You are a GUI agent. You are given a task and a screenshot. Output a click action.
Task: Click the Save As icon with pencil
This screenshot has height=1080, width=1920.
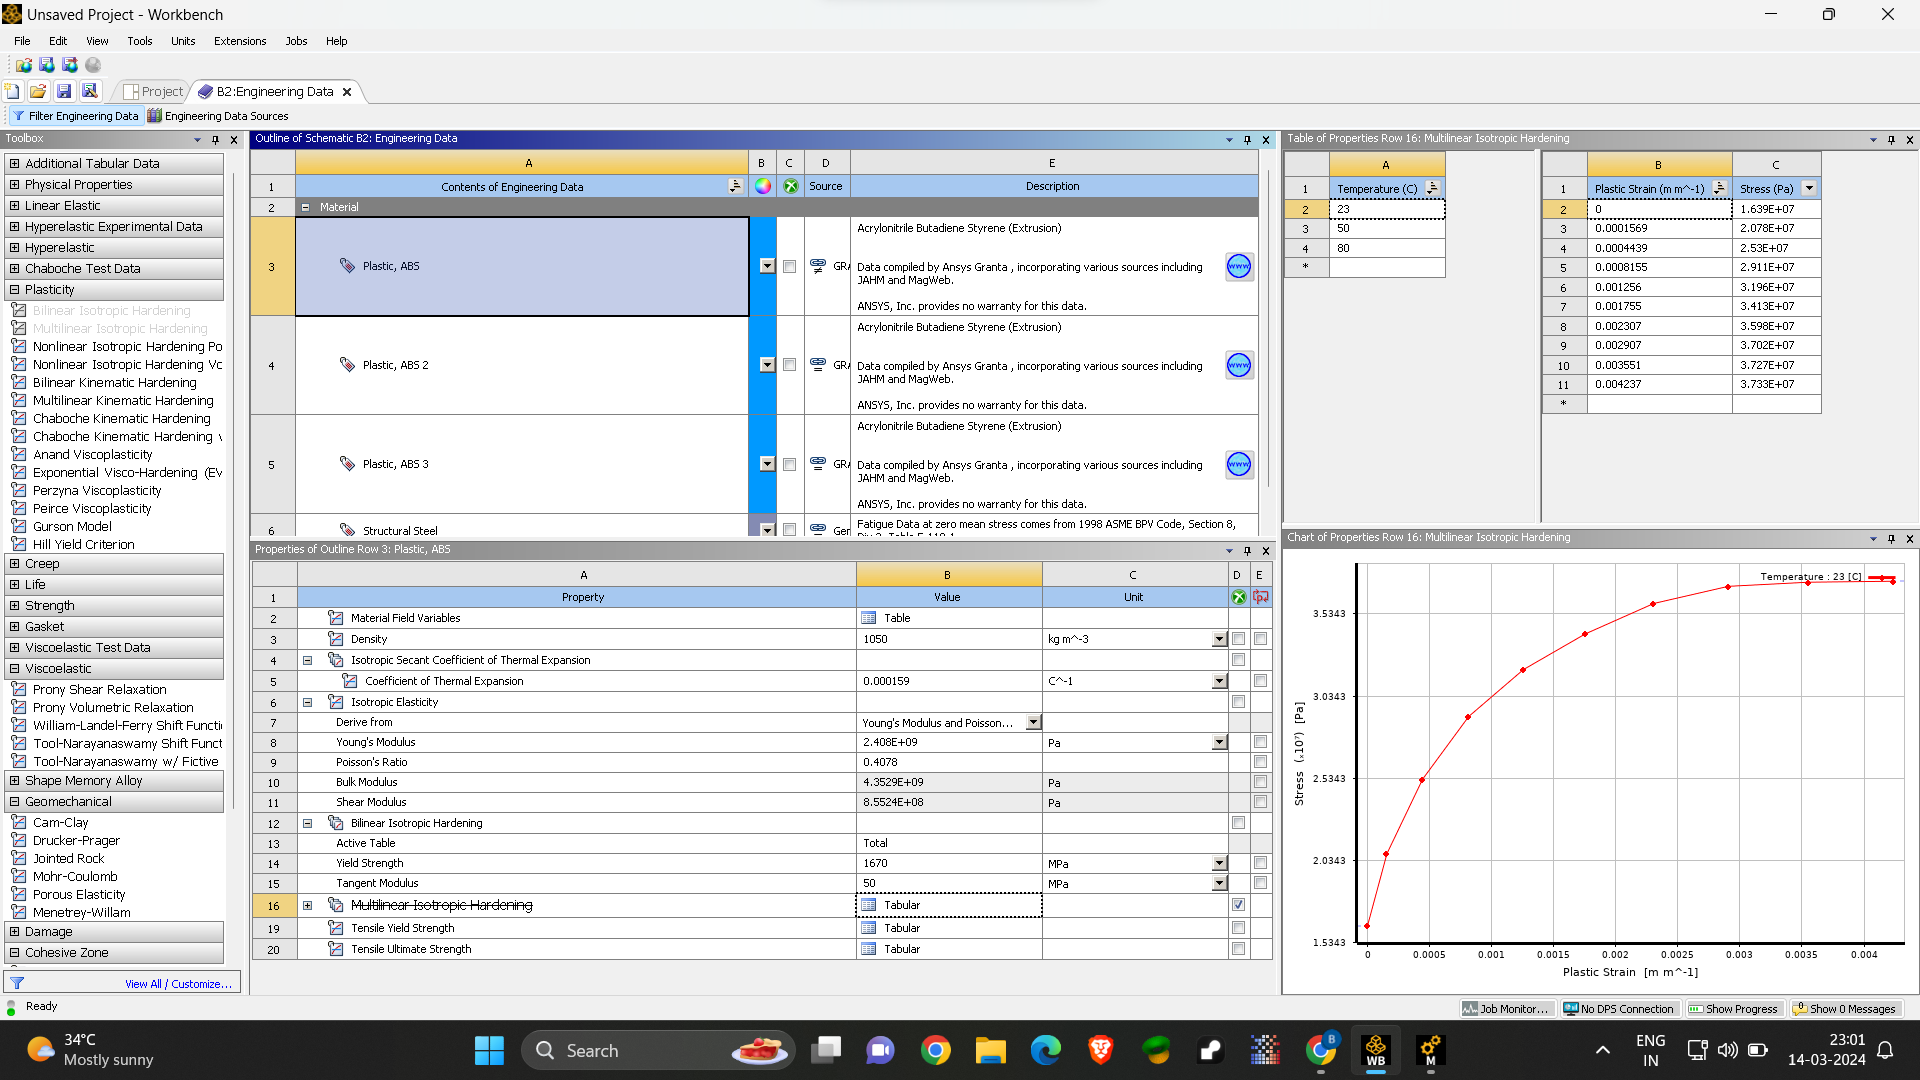point(90,91)
